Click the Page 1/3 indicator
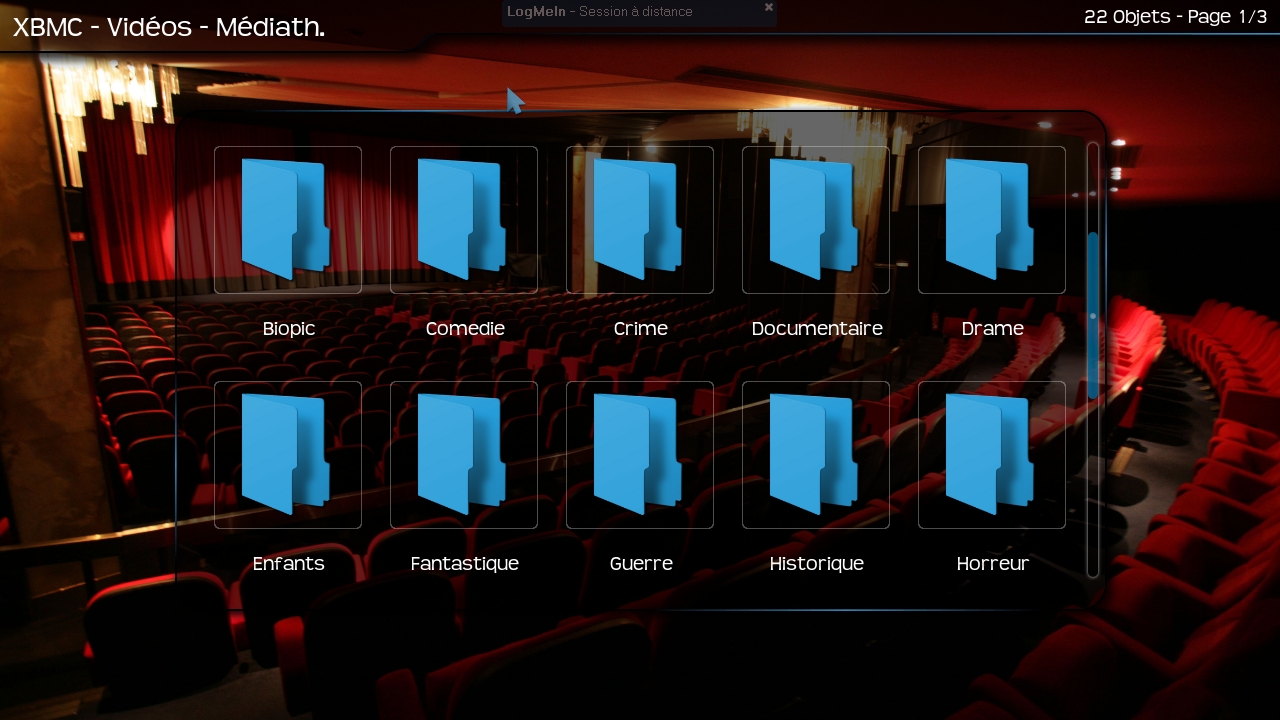This screenshot has height=720, width=1280. 1227,17
